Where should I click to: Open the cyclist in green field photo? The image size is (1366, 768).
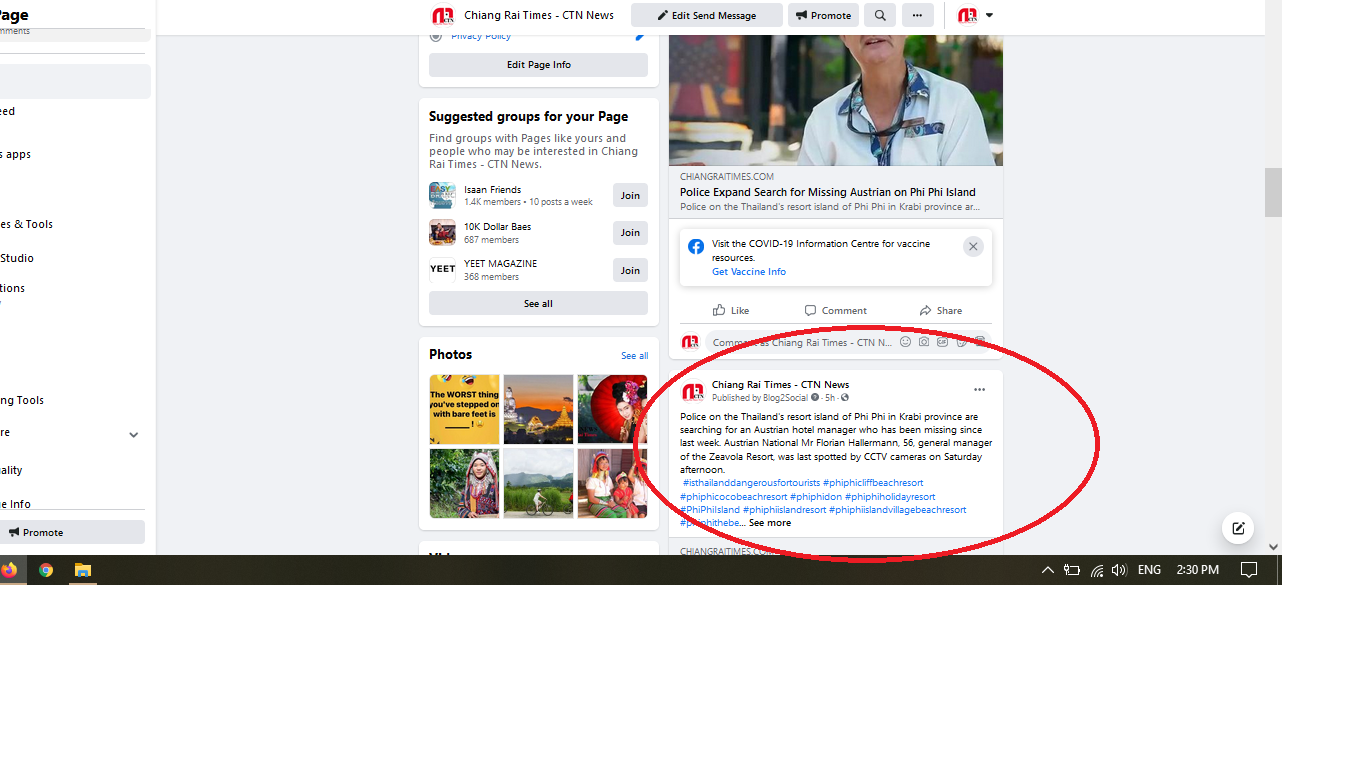[x=538, y=483]
